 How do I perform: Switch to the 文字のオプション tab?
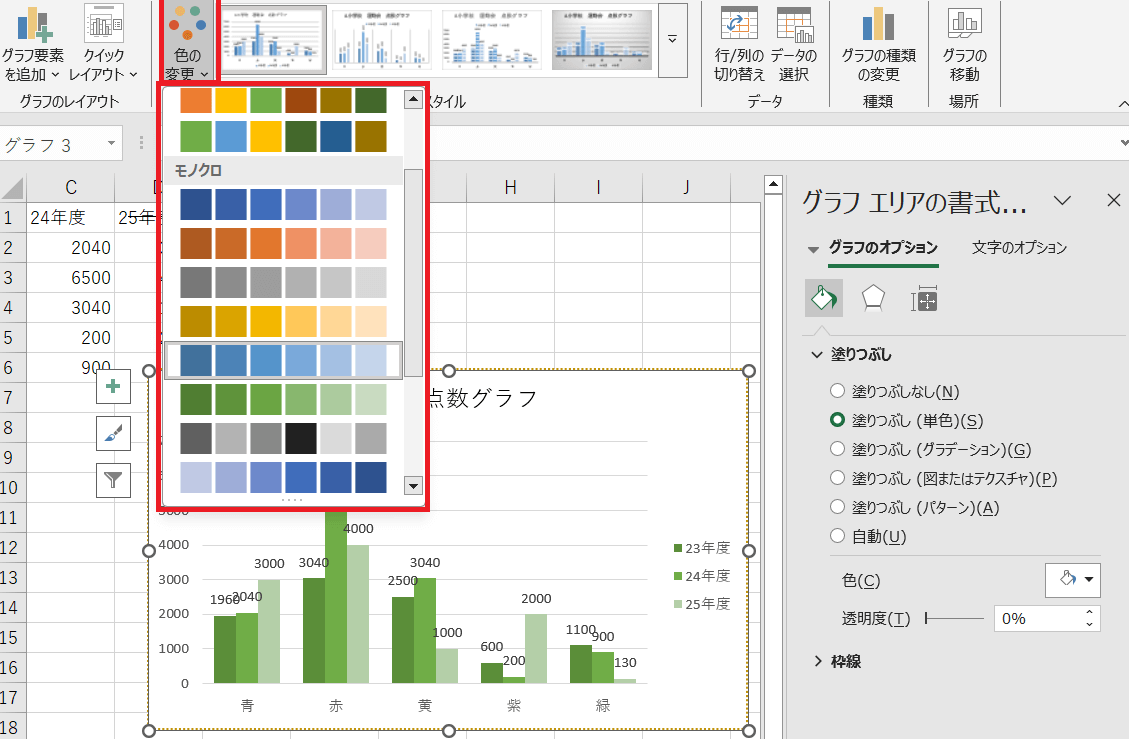point(1019,248)
